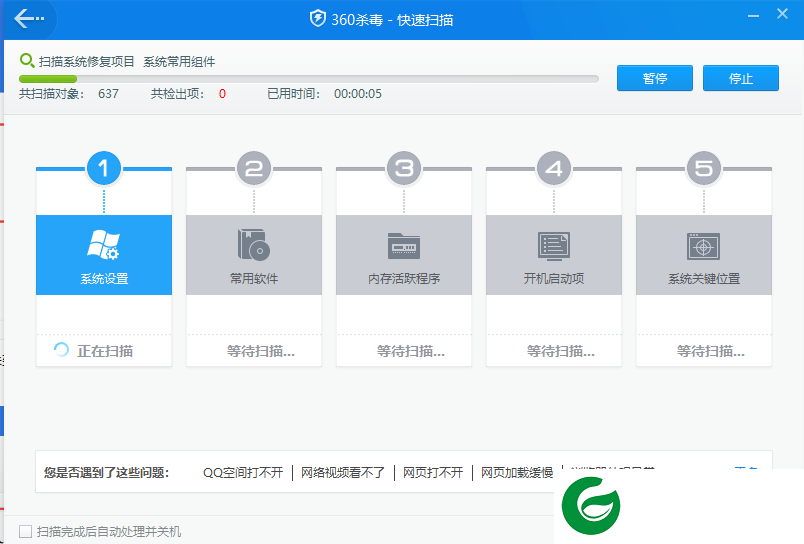Click 等待扫描 under 内存活跃程序

pos(411,351)
